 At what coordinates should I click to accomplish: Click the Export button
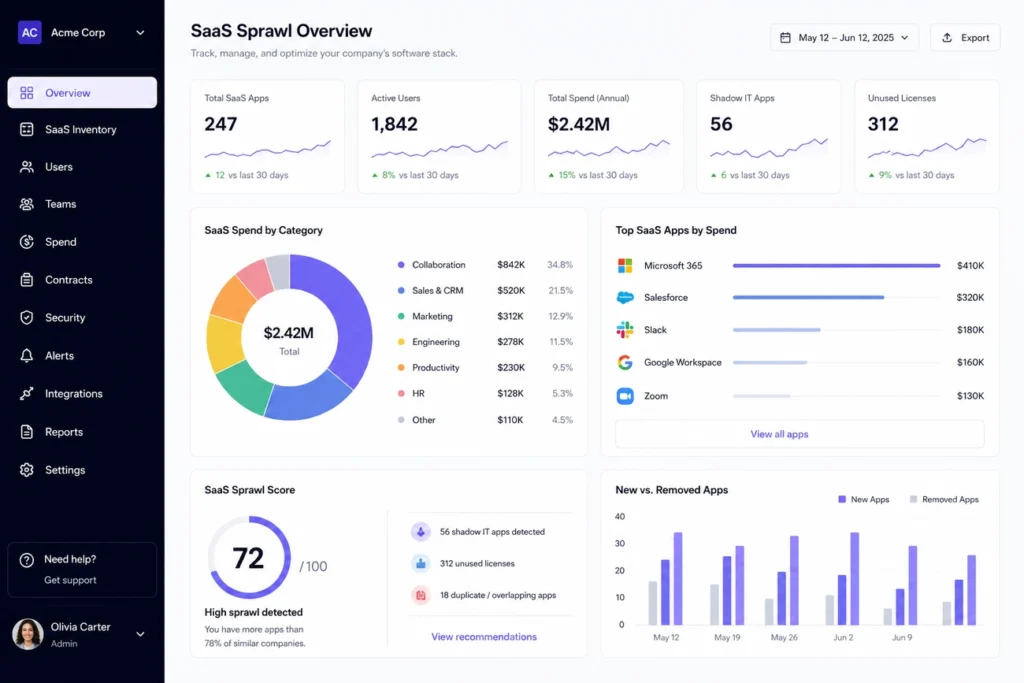pos(965,38)
